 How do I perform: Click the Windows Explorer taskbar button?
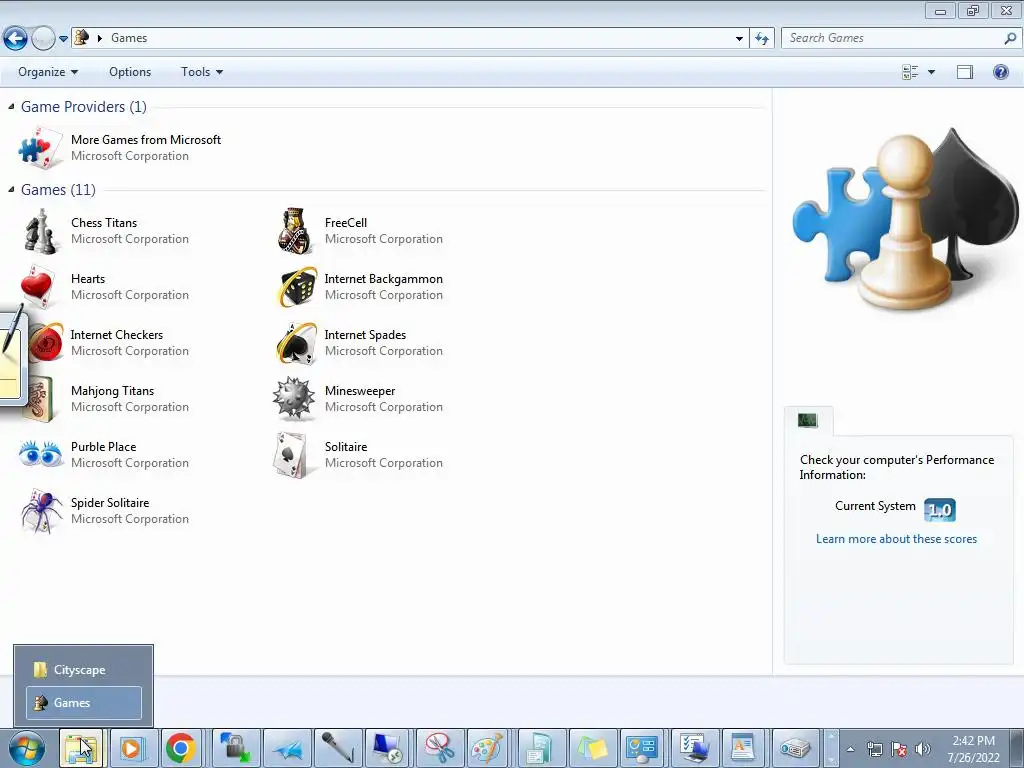81,748
